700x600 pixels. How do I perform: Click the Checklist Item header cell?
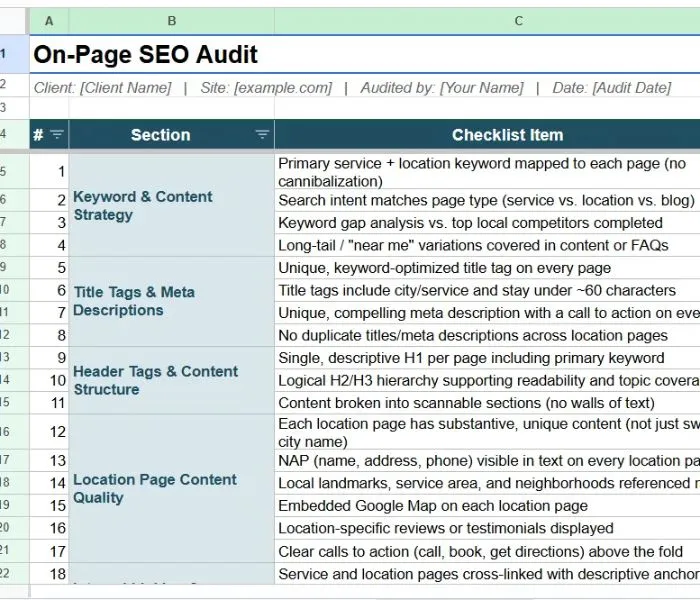(487, 134)
